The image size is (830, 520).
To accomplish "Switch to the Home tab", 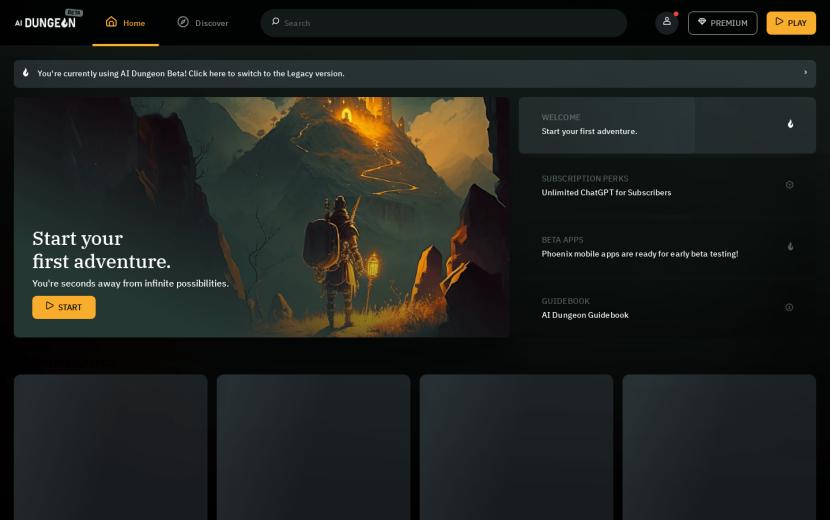I will point(125,23).
